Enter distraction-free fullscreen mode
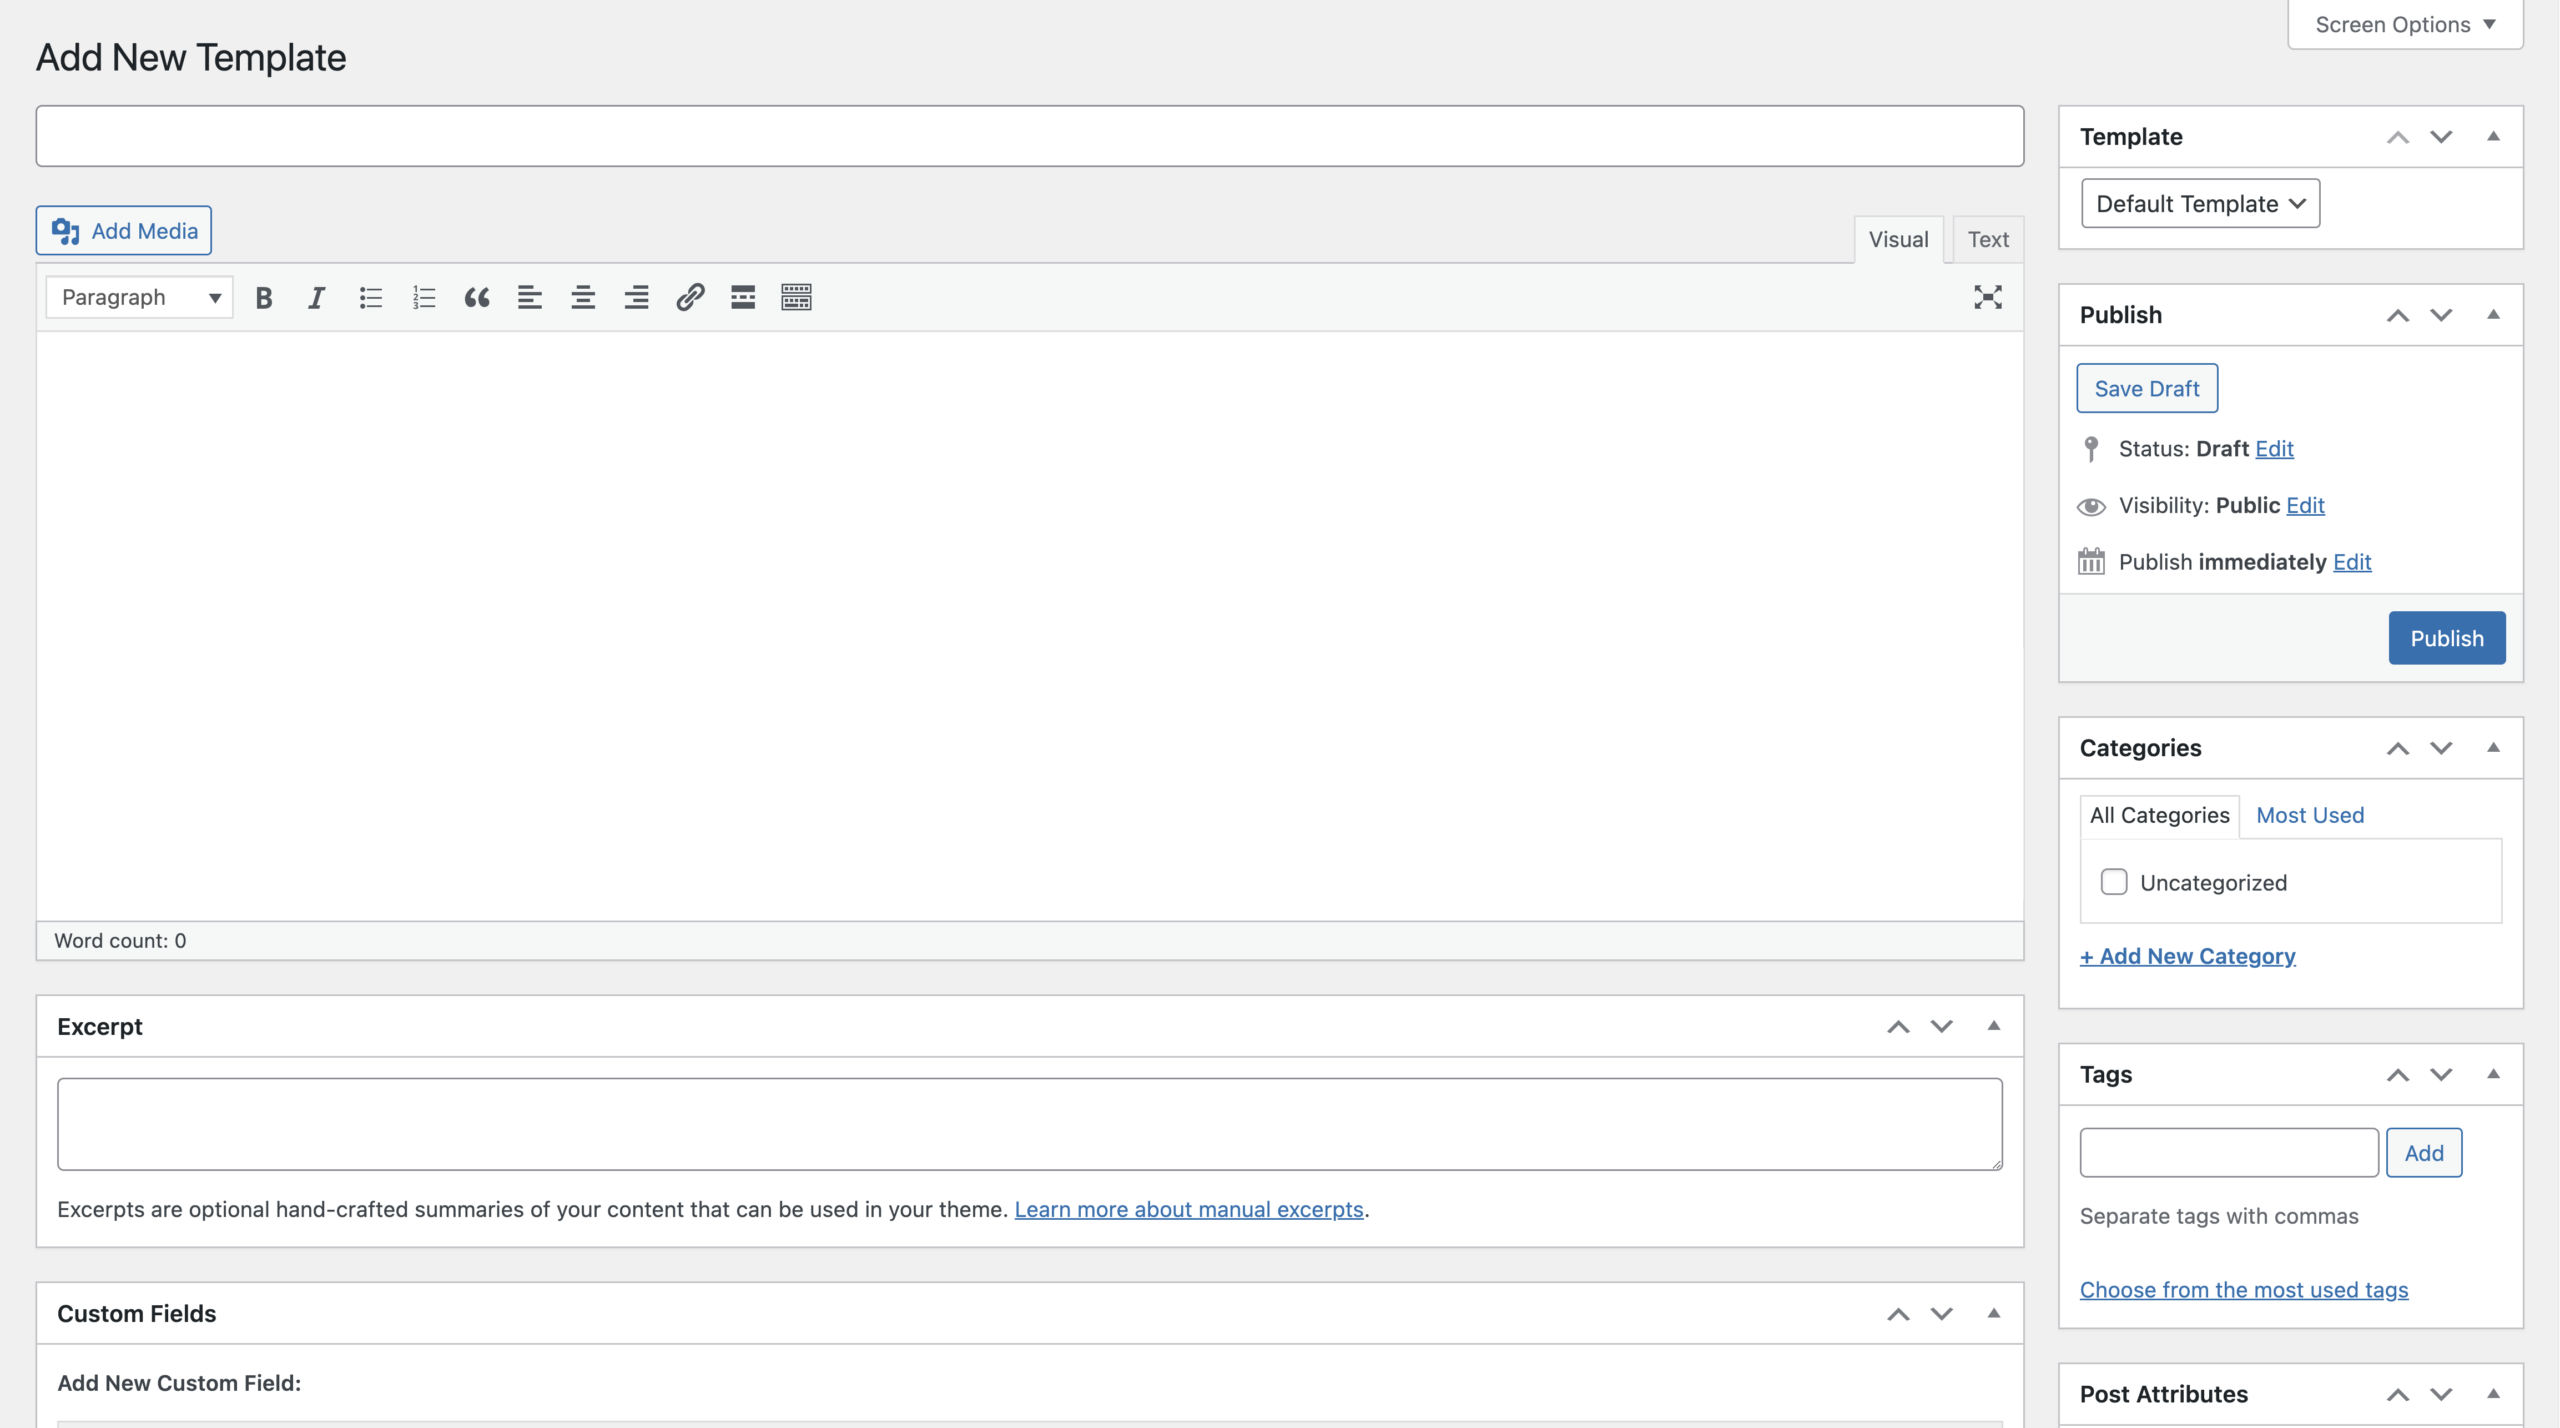 coord(1988,297)
